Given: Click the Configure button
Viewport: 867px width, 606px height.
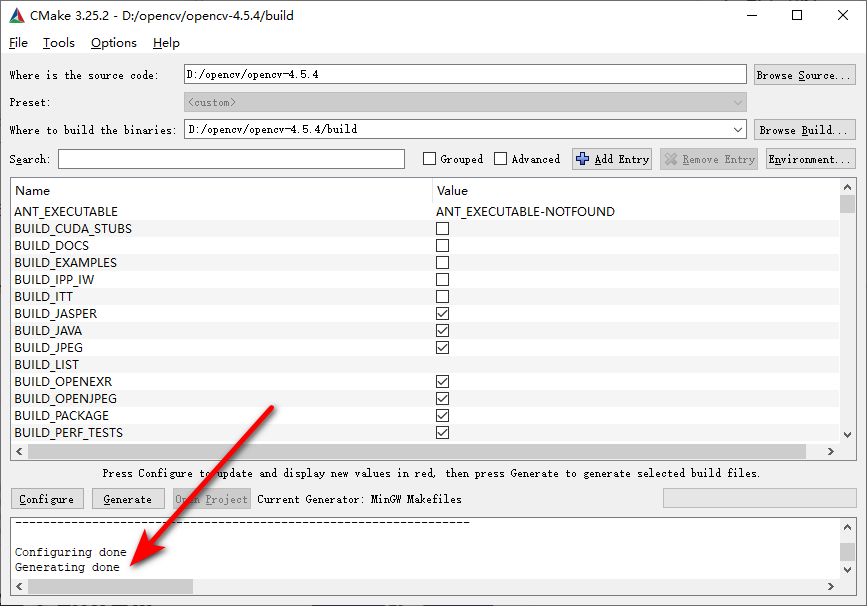Looking at the screenshot, I should 47,499.
